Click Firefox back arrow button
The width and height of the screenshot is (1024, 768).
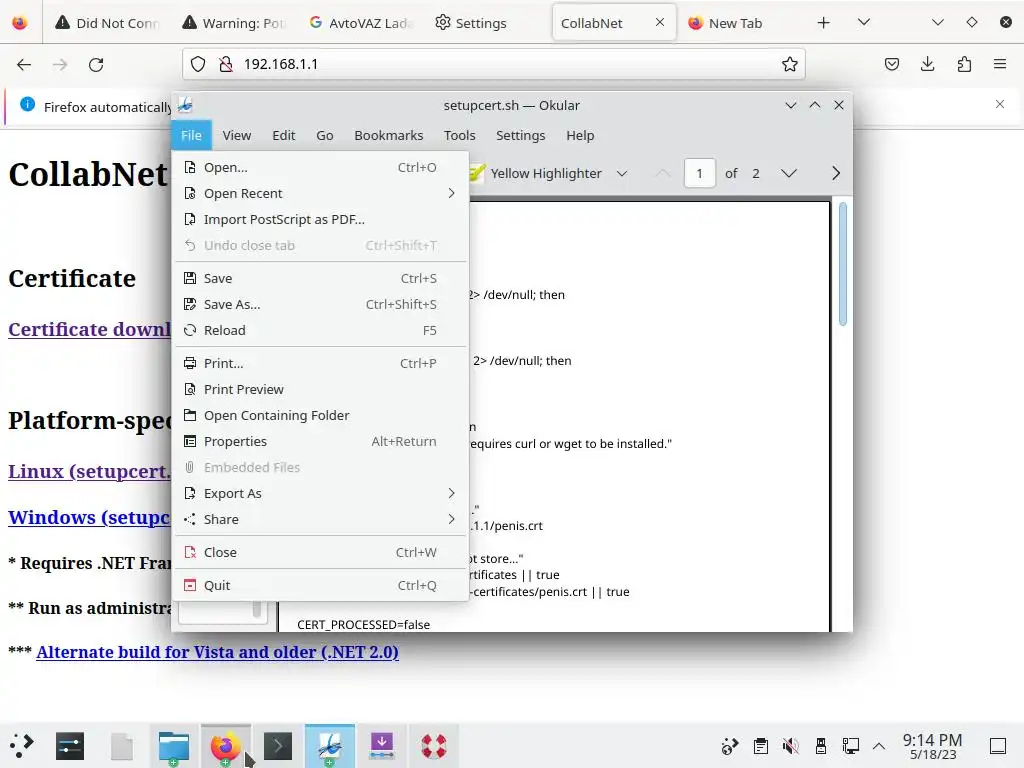[x=24, y=64]
